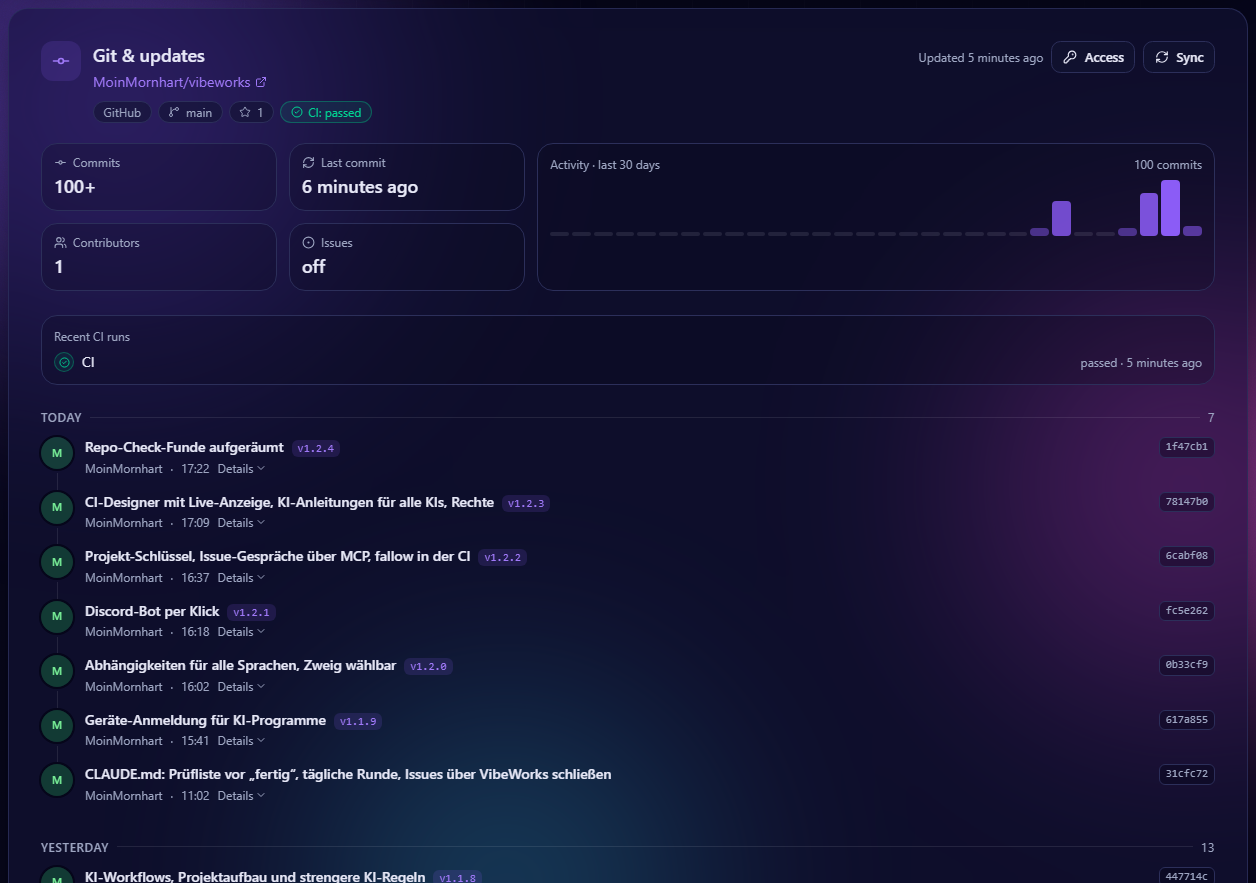The width and height of the screenshot is (1256, 883).
Task: Click the Issues off stat card
Action: (407, 257)
